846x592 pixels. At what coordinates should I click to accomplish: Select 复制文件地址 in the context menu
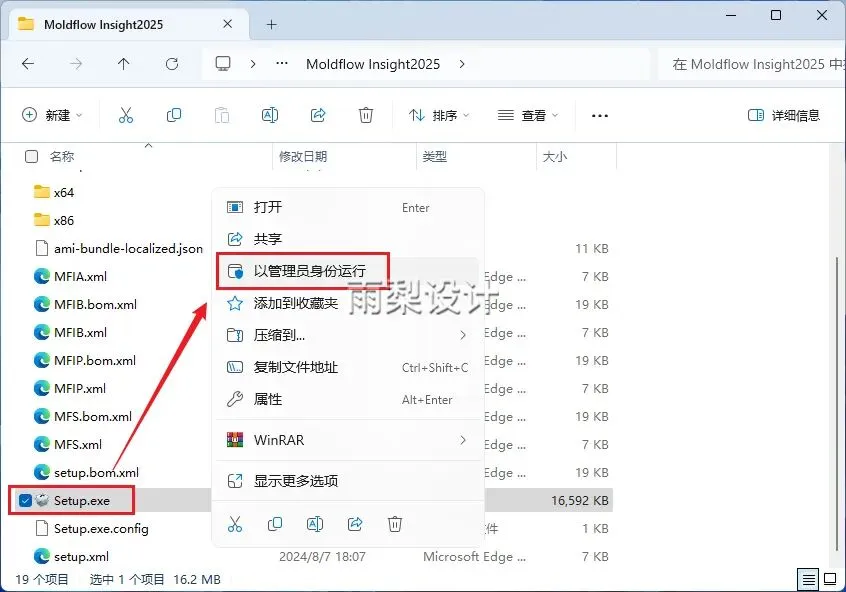point(349,368)
